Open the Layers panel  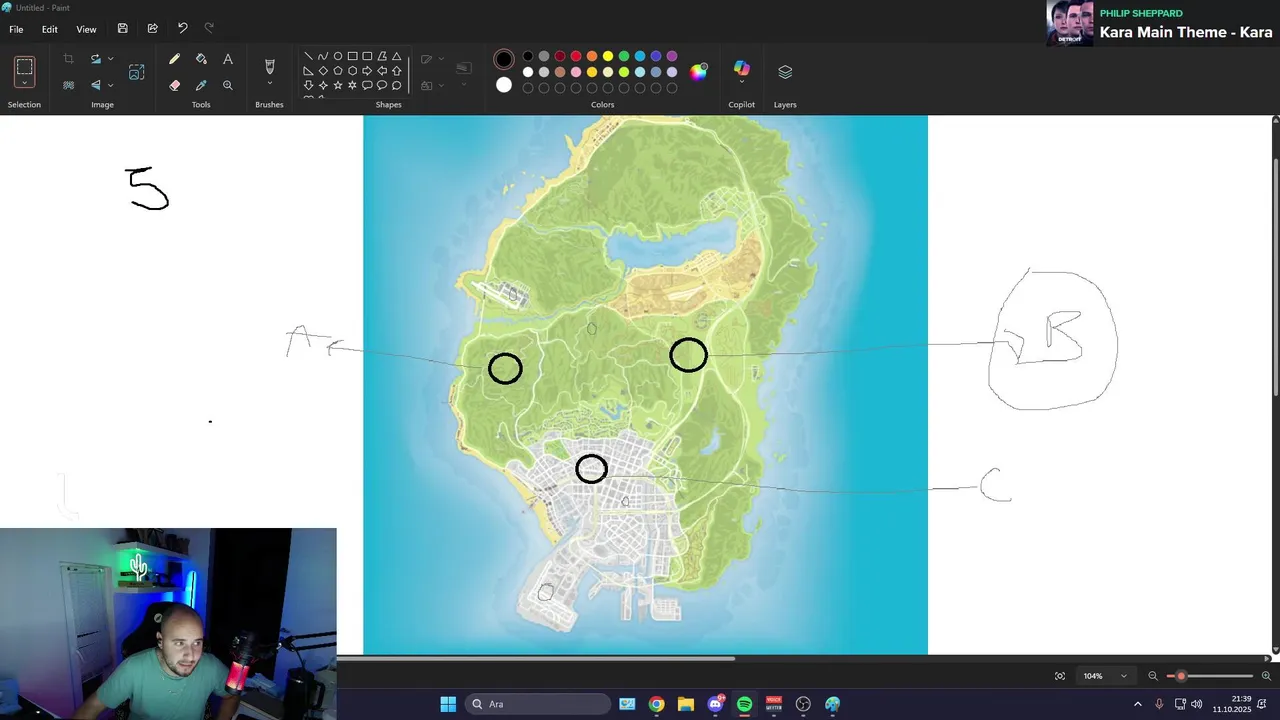click(x=785, y=72)
